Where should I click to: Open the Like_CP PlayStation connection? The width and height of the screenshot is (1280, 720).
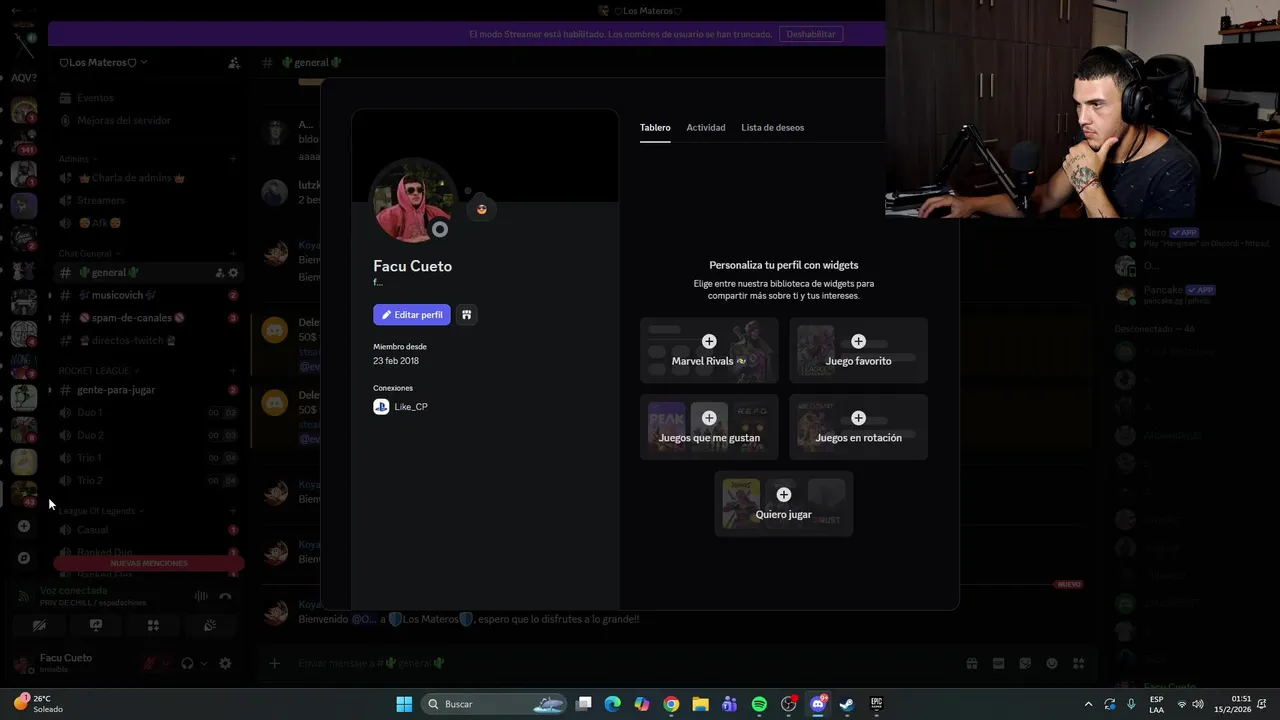[400, 407]
